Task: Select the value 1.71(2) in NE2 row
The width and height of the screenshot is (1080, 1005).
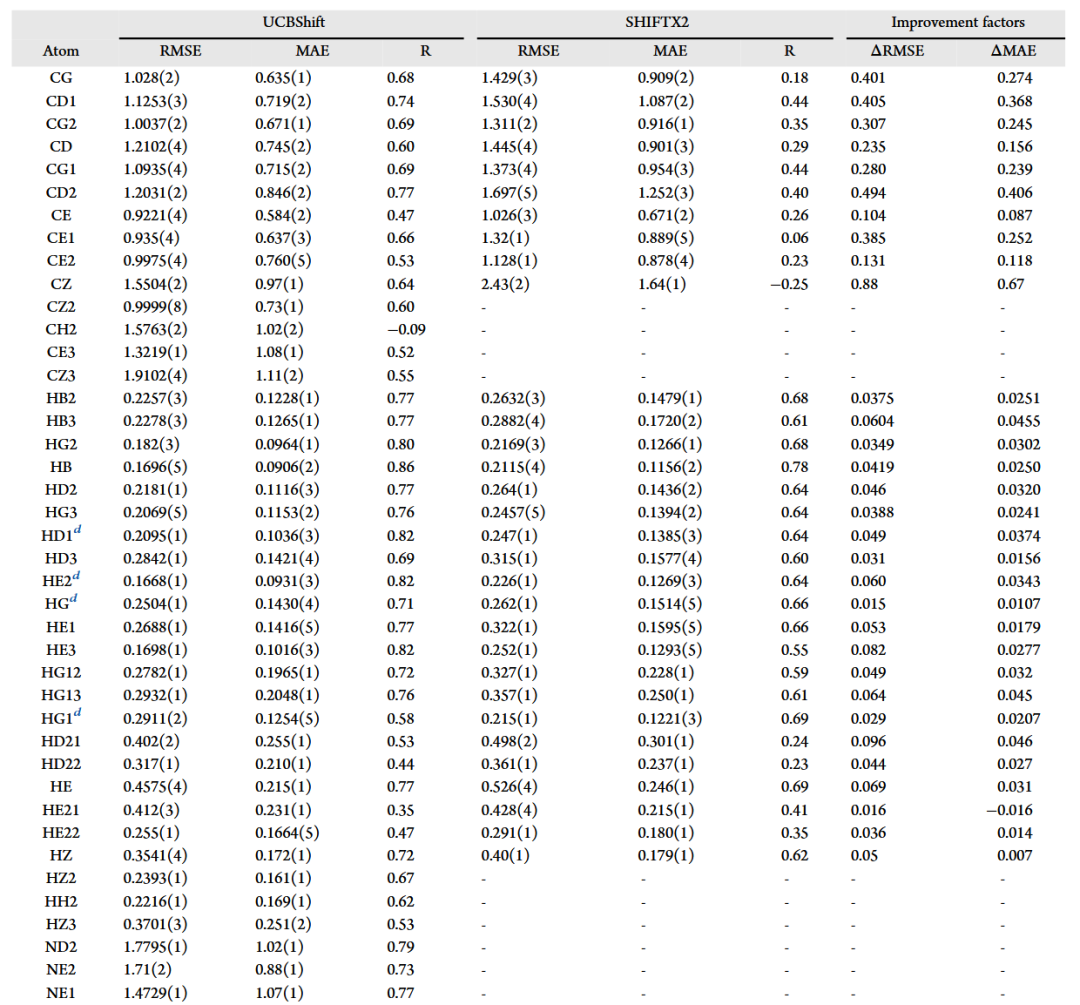Action: pyautogui.click(x=147, y=970)
